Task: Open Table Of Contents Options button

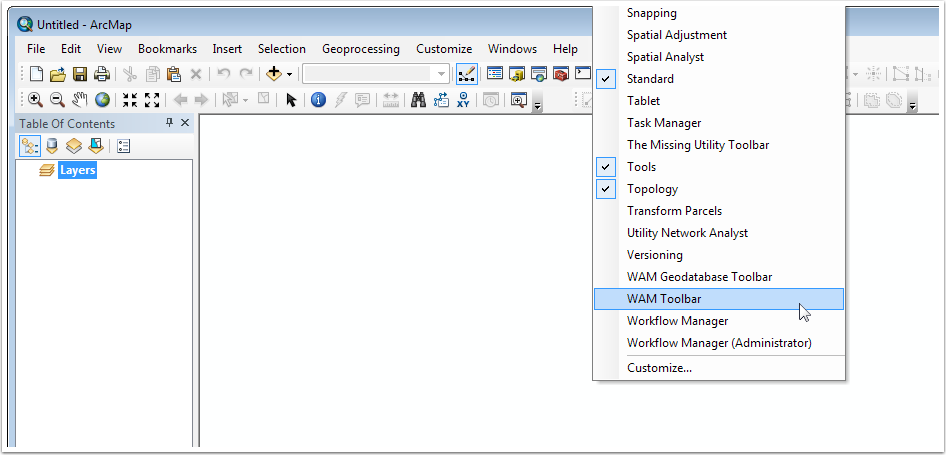Action: (x=124, y=145)
